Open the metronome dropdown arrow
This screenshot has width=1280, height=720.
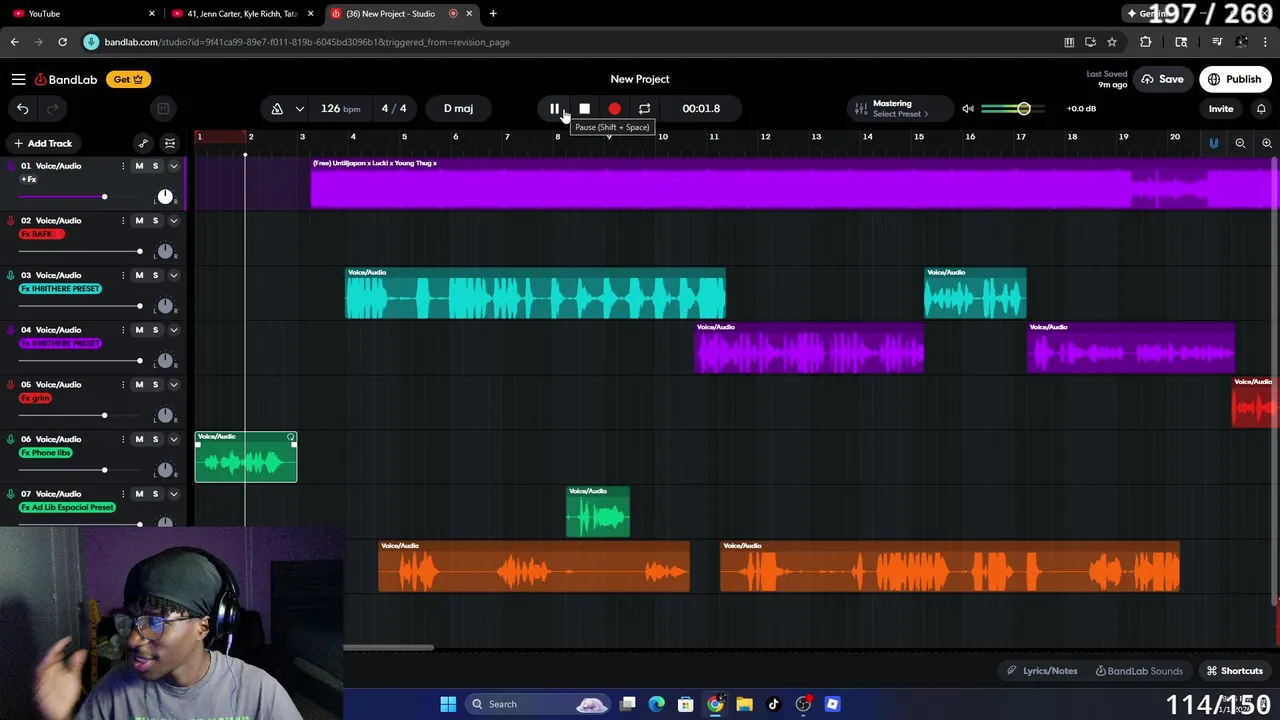299,108
